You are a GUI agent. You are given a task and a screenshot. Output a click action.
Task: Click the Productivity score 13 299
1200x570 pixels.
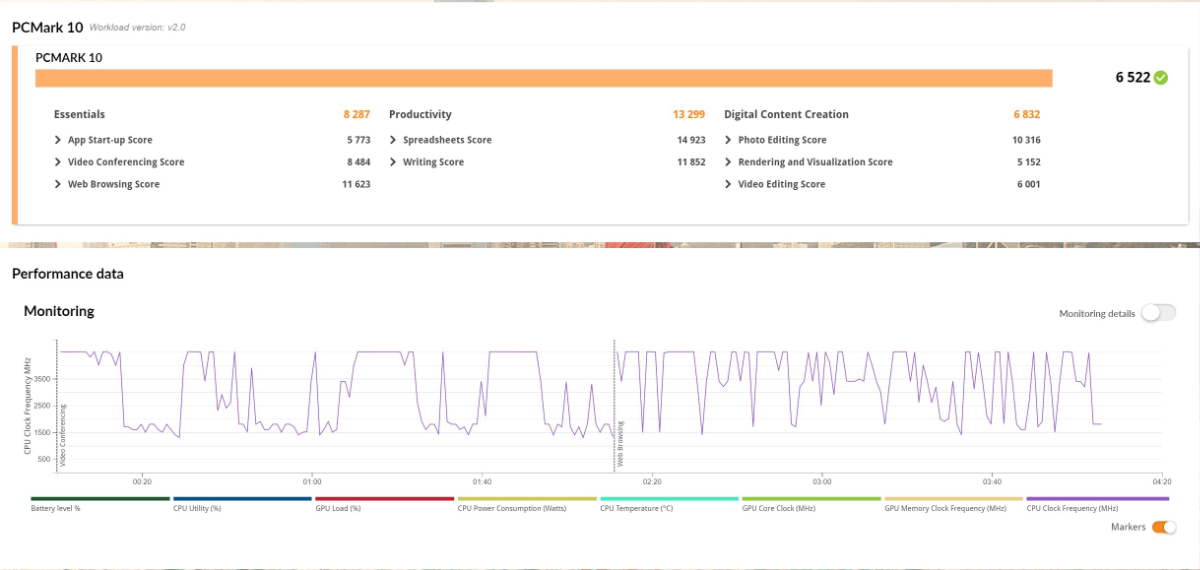689,114
